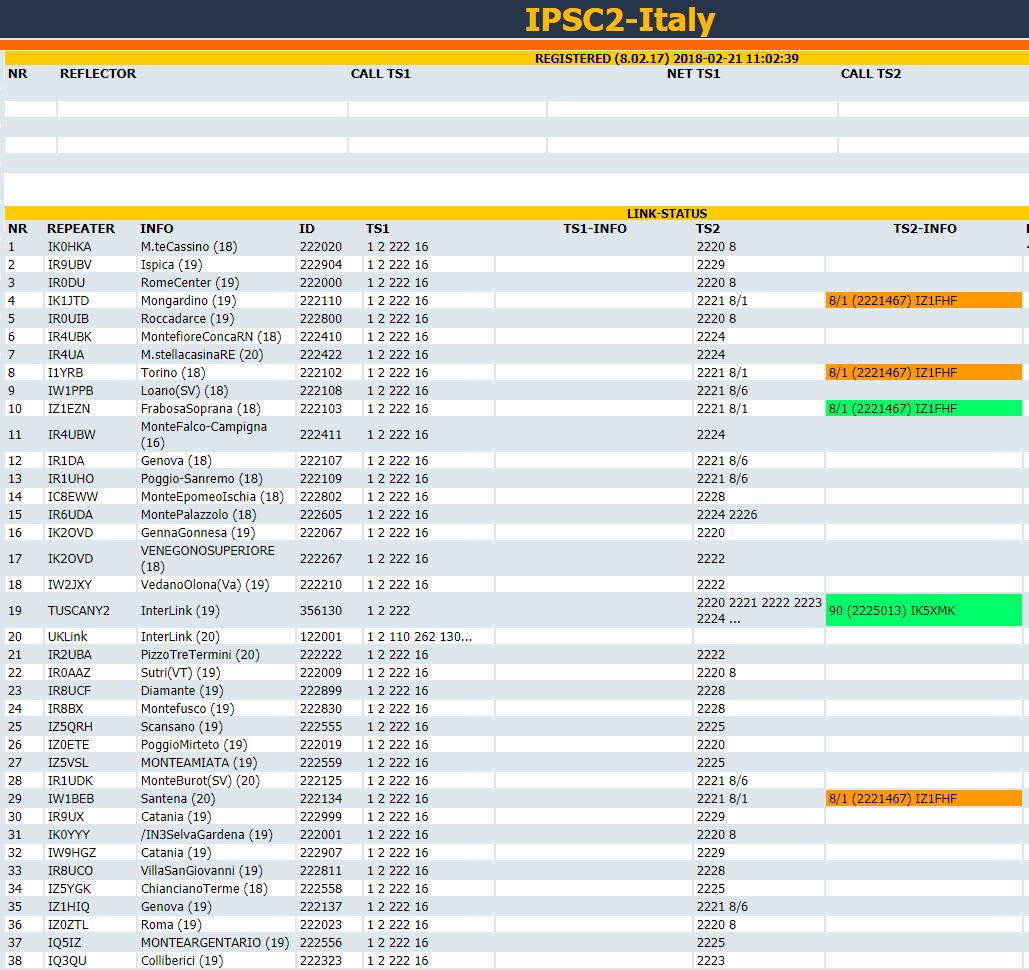Click ChiancianoTerme (18) info cell
Image resolution: width=1029 pixels, height=970 pixels.
[x=217, y=889]
